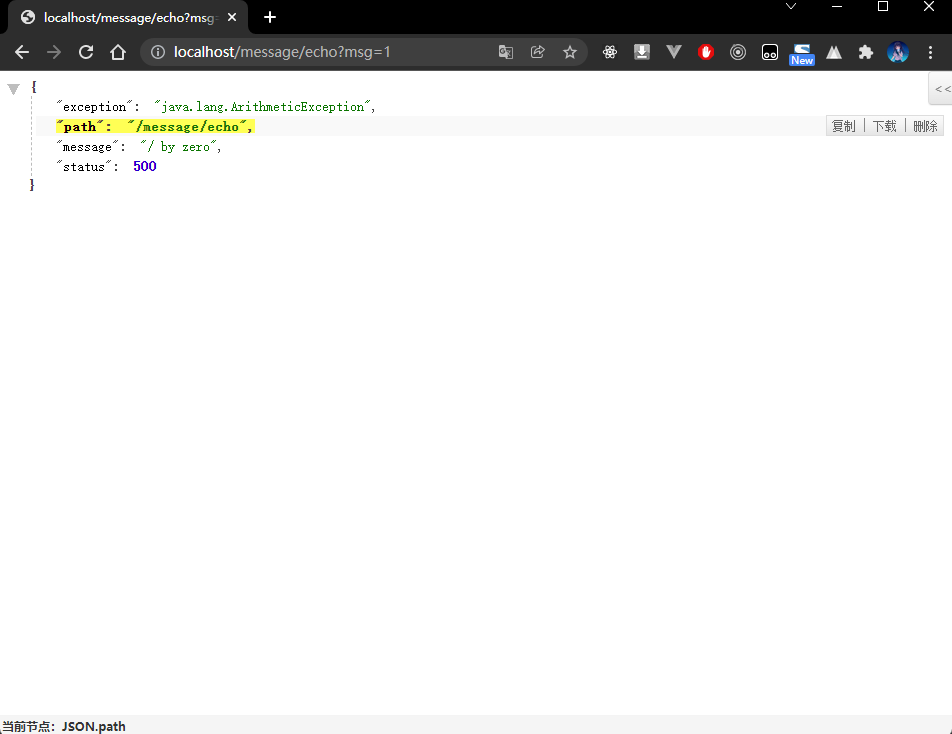Share this page via share icon

click(x=537, y=52)
